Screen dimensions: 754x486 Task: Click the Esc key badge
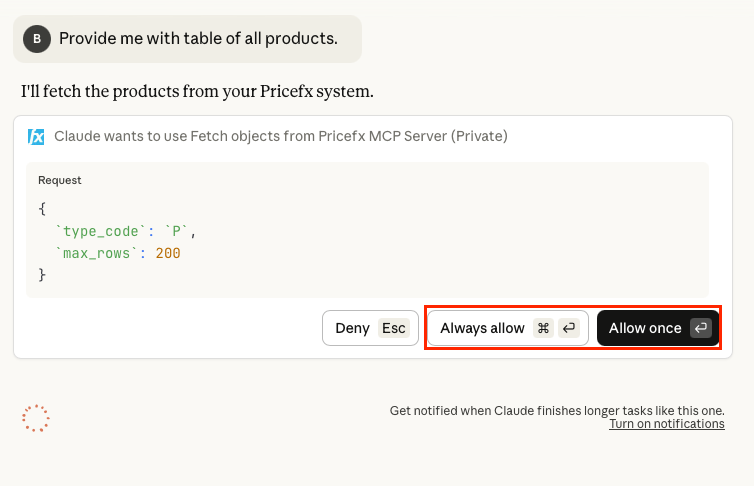(x=394, y=328)
